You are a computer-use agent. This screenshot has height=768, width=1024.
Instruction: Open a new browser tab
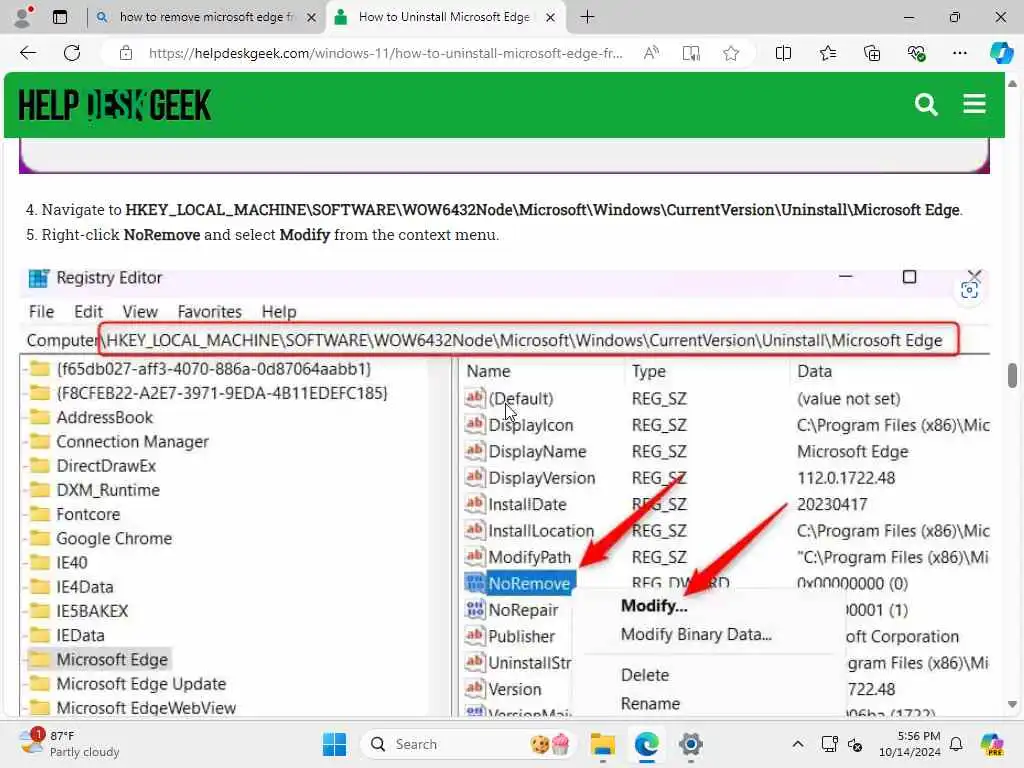tap(587, 17)
